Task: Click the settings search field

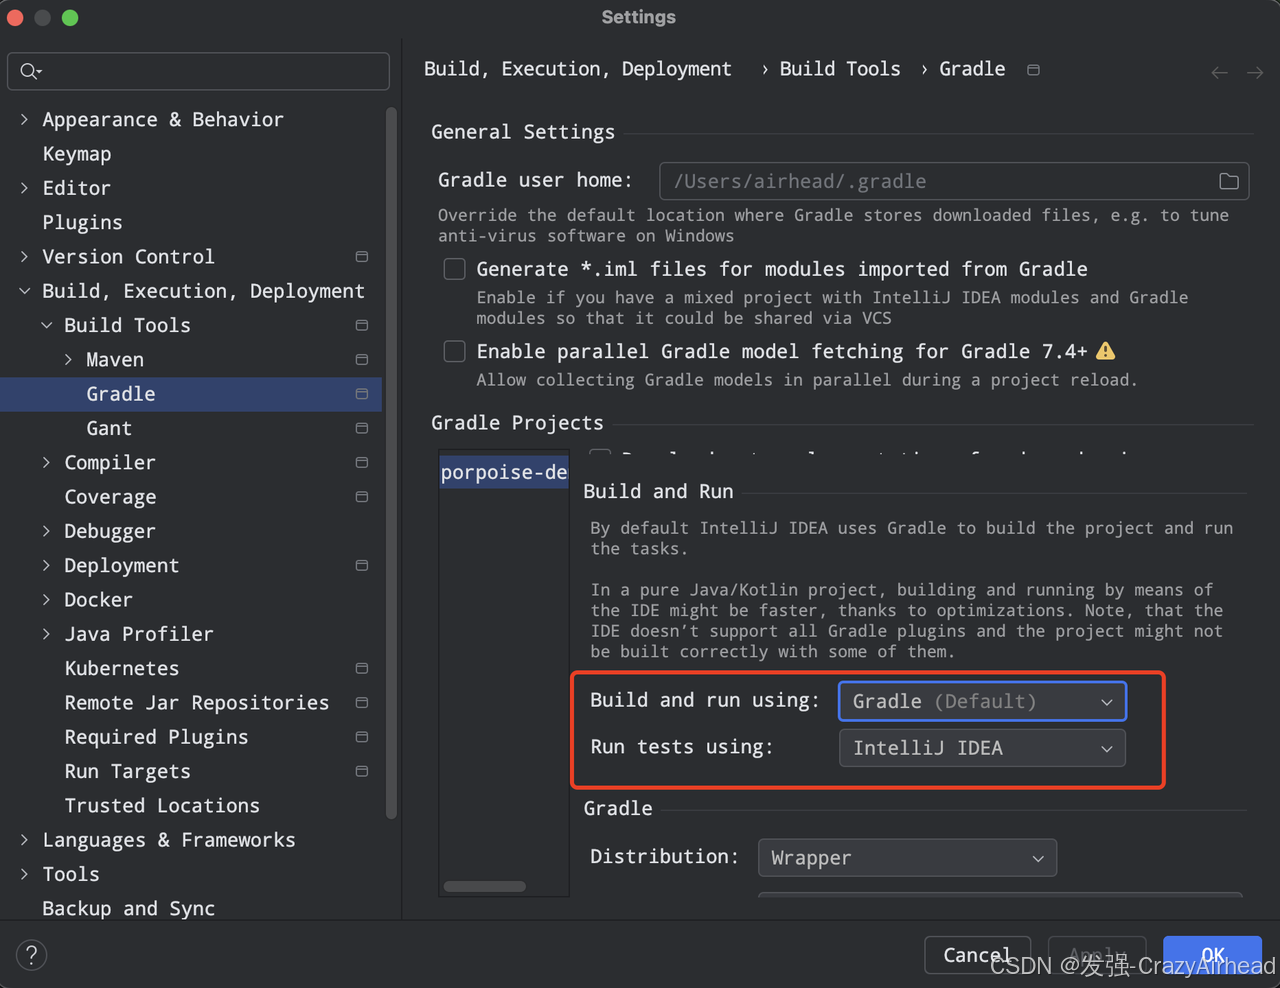Action: pos(198,71)
